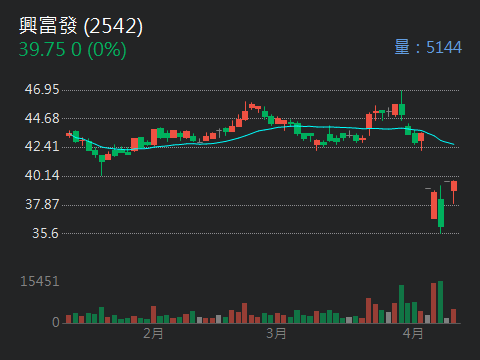Click the 15451 volume axis label

[40, 281]
